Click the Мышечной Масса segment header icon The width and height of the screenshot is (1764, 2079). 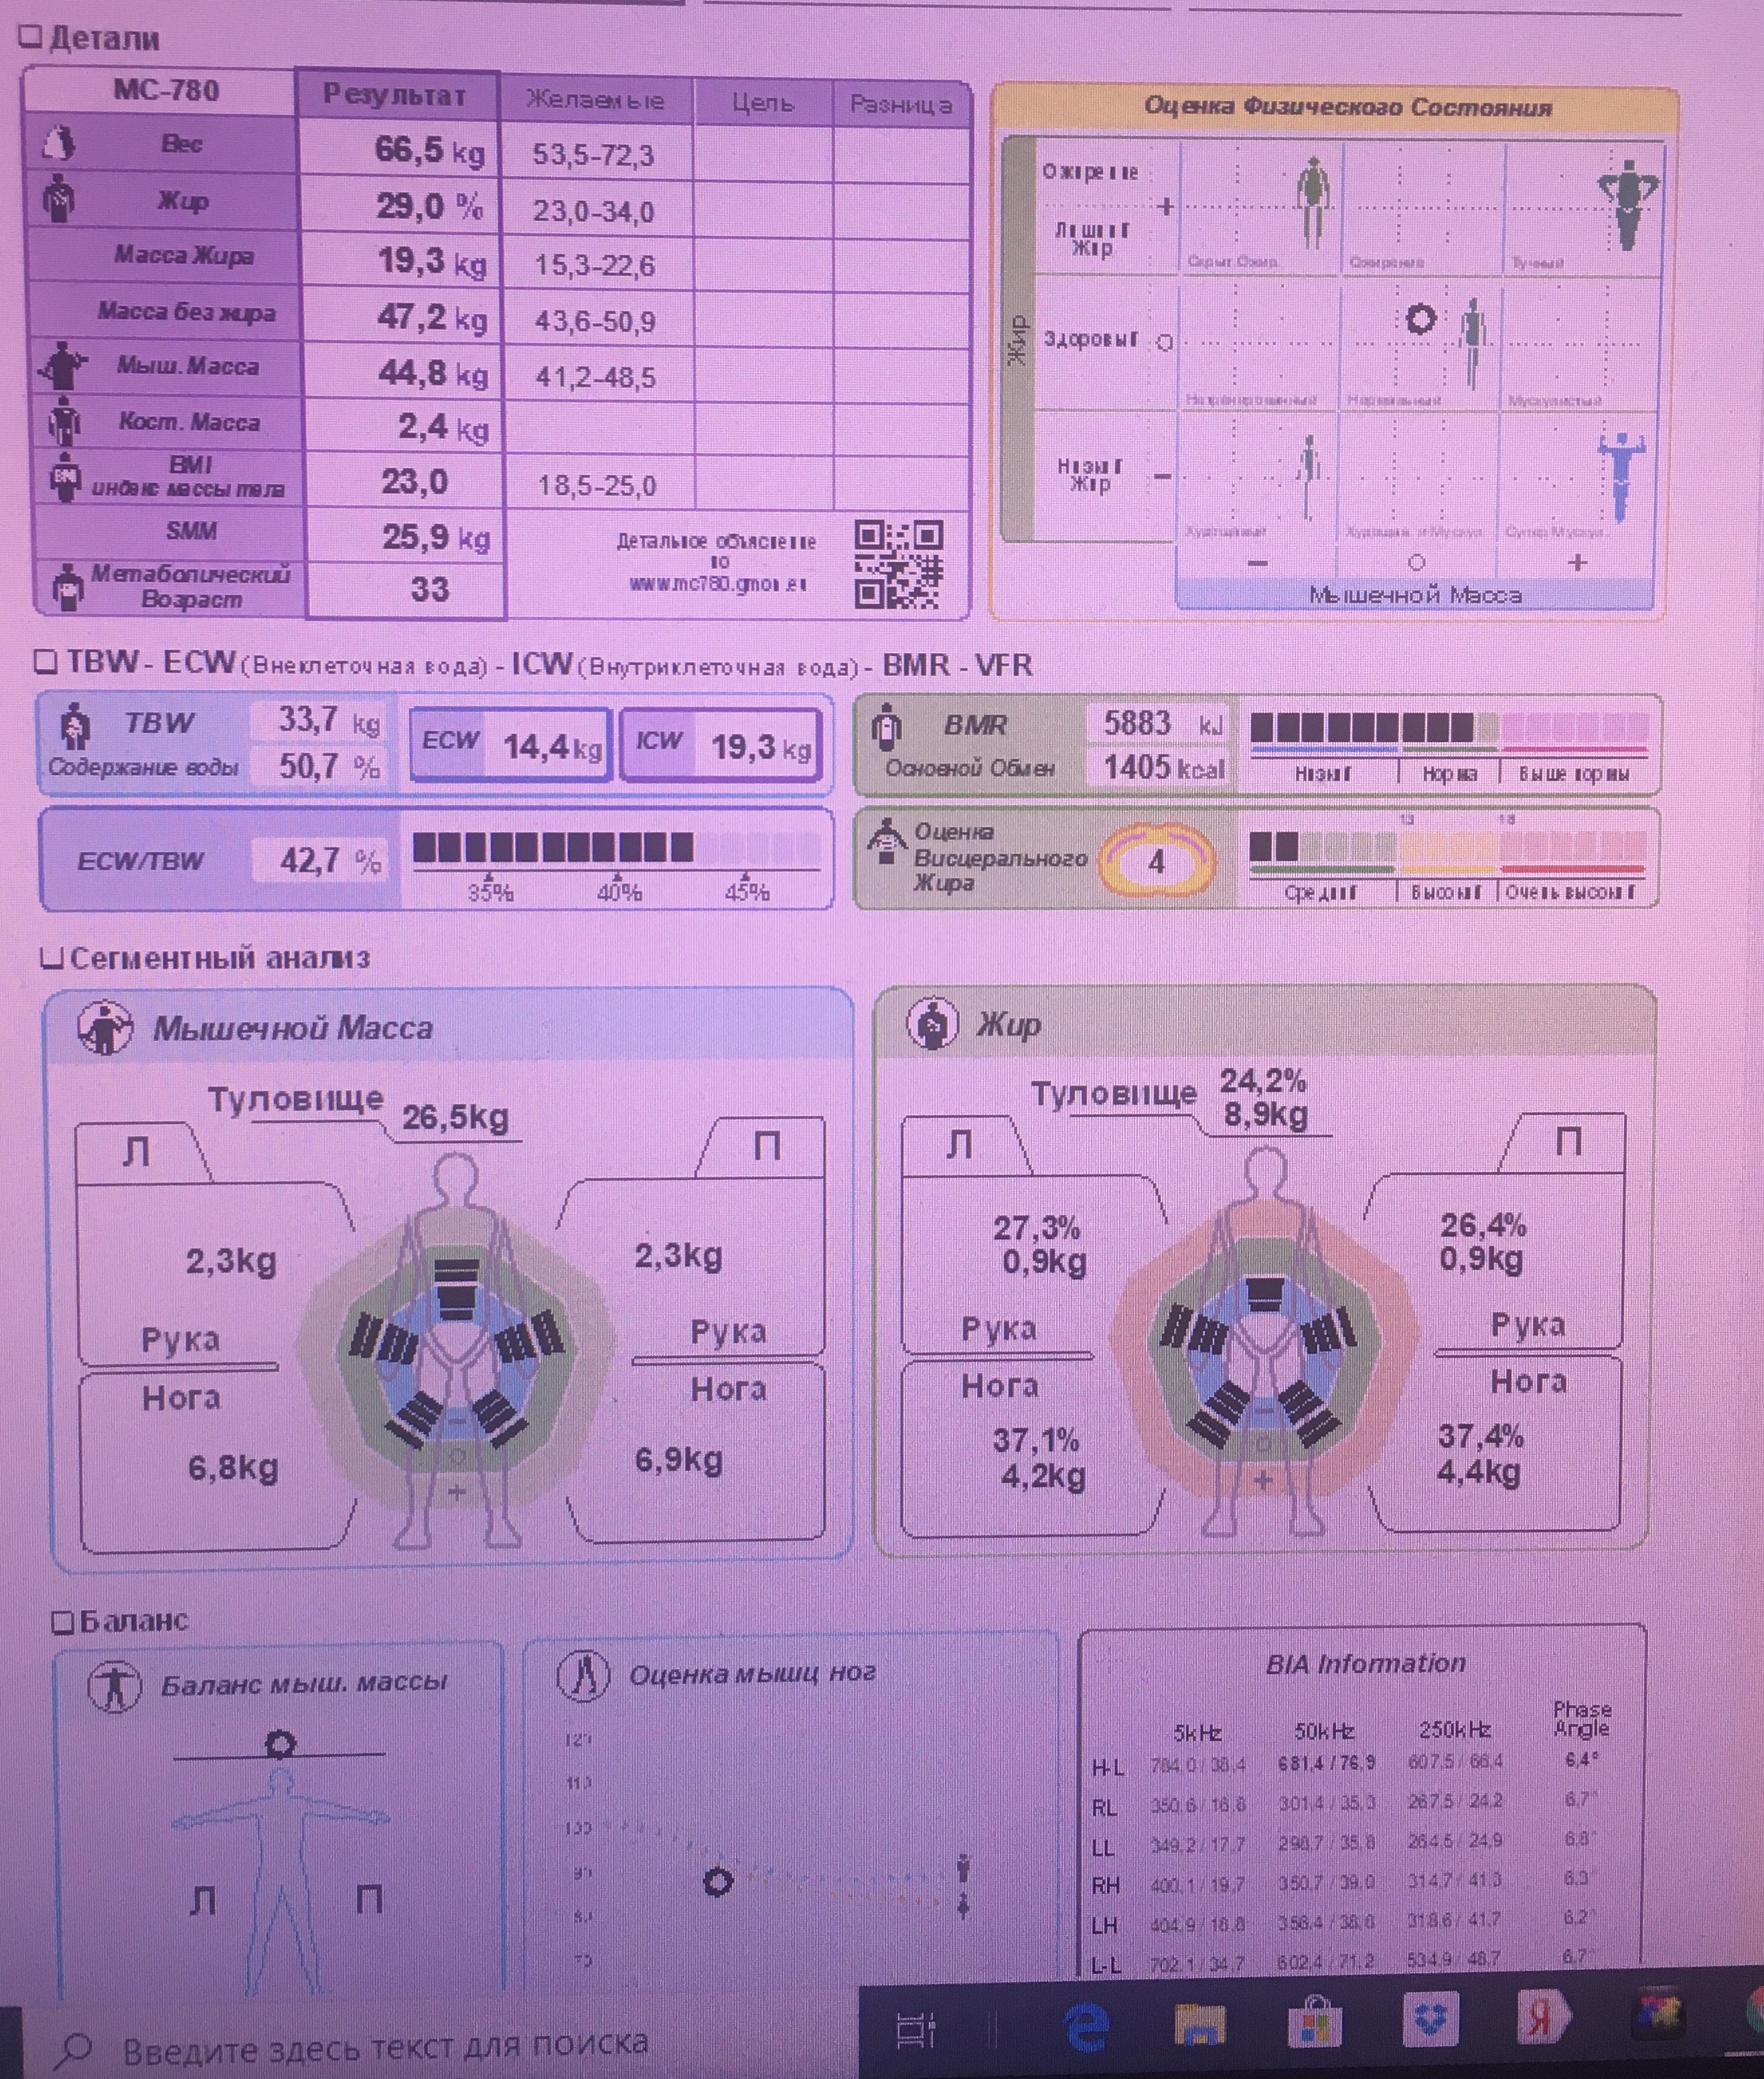click(x=105, y=1028)
